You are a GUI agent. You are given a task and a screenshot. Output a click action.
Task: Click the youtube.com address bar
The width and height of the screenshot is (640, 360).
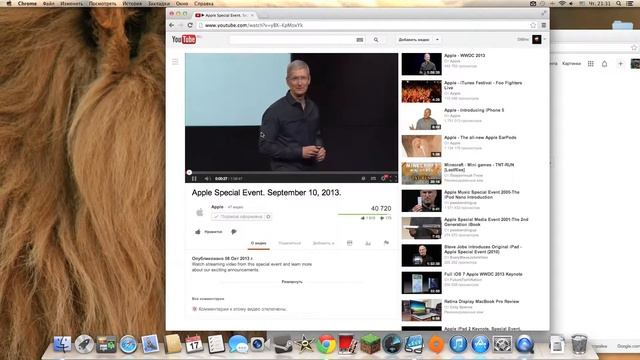coord(363,25)
